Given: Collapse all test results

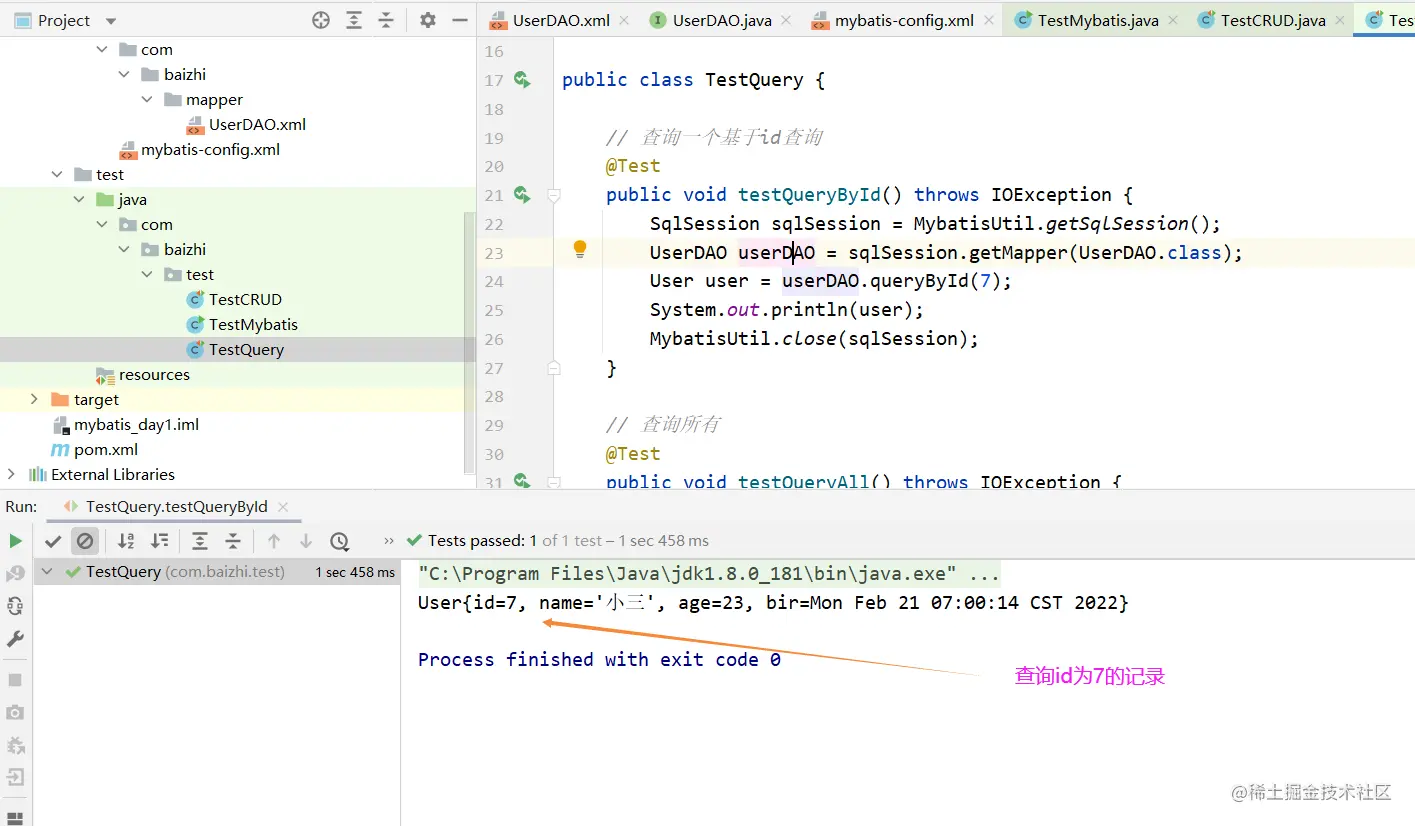Looking at the screenshot, I should point(233,541).
